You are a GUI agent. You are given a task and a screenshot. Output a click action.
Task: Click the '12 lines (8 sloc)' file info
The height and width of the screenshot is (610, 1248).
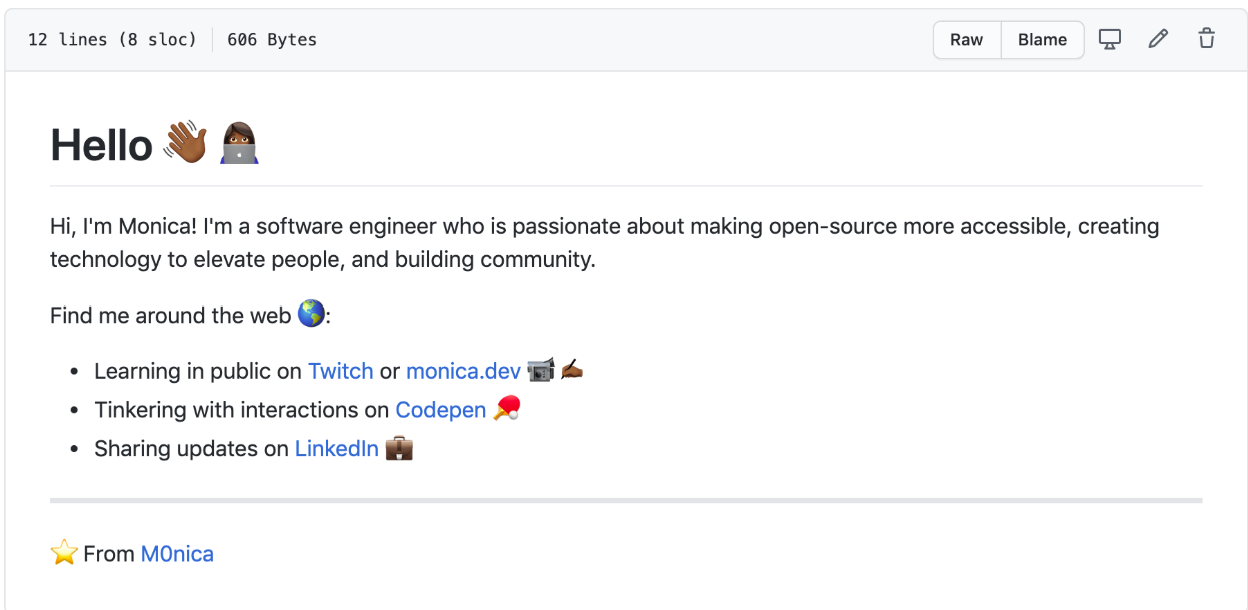pos(110,39)
